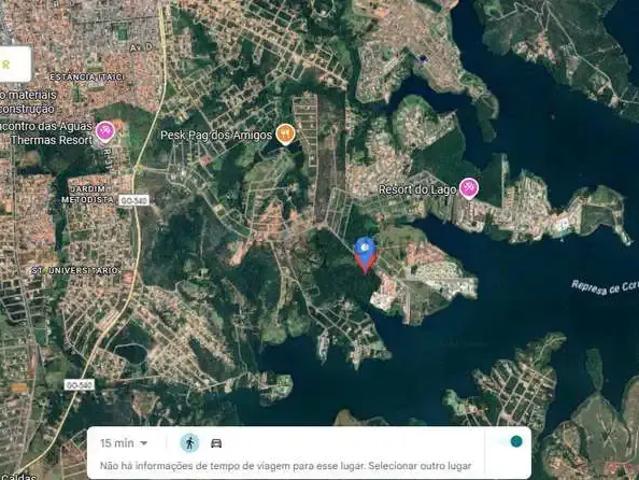Select the walking travel mode icon
This screenshot has height=480, width=639.
click(189, 443)
